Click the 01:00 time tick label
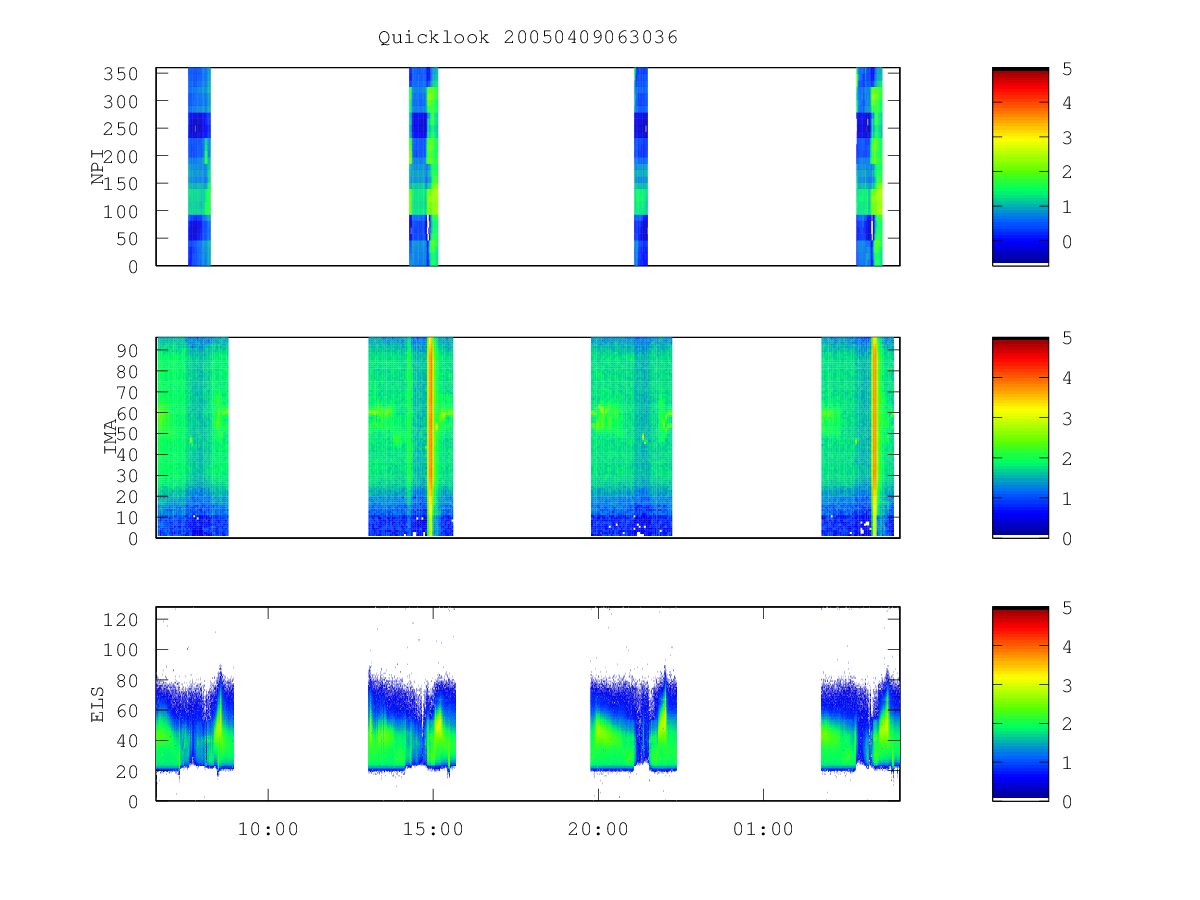Screen dimensions: 1200x900 click(763, 830)
